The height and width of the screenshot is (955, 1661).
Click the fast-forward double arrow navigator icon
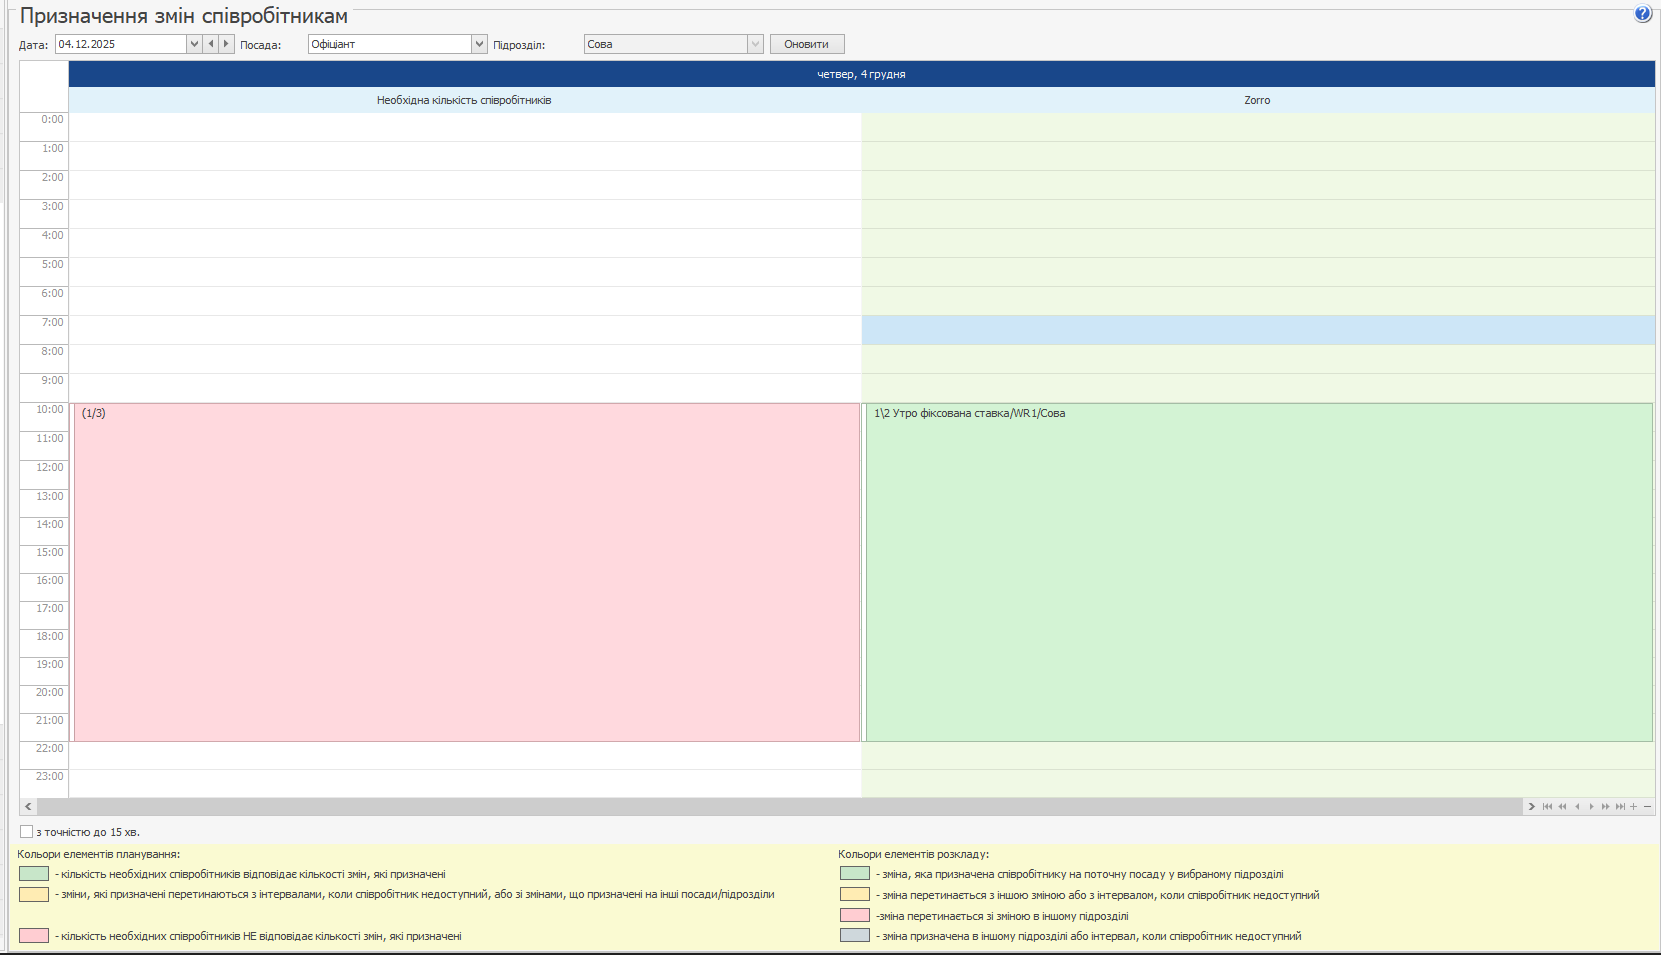click(x=1605, y=807)
